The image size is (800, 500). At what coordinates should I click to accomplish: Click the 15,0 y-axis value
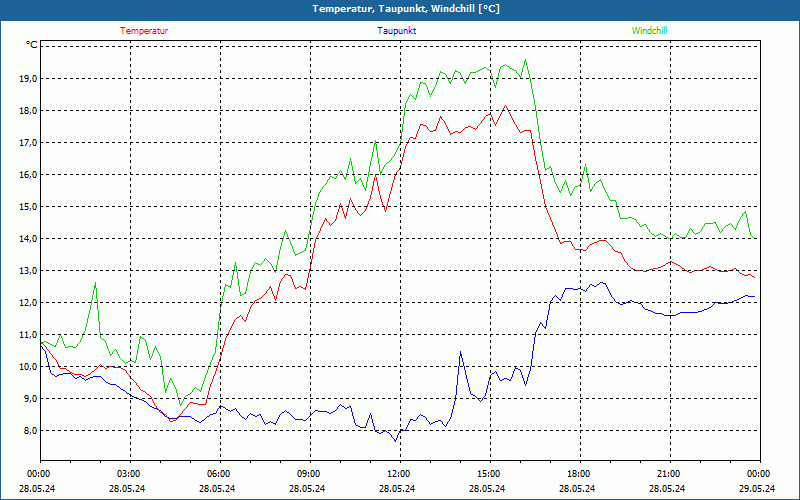[29, 207]
